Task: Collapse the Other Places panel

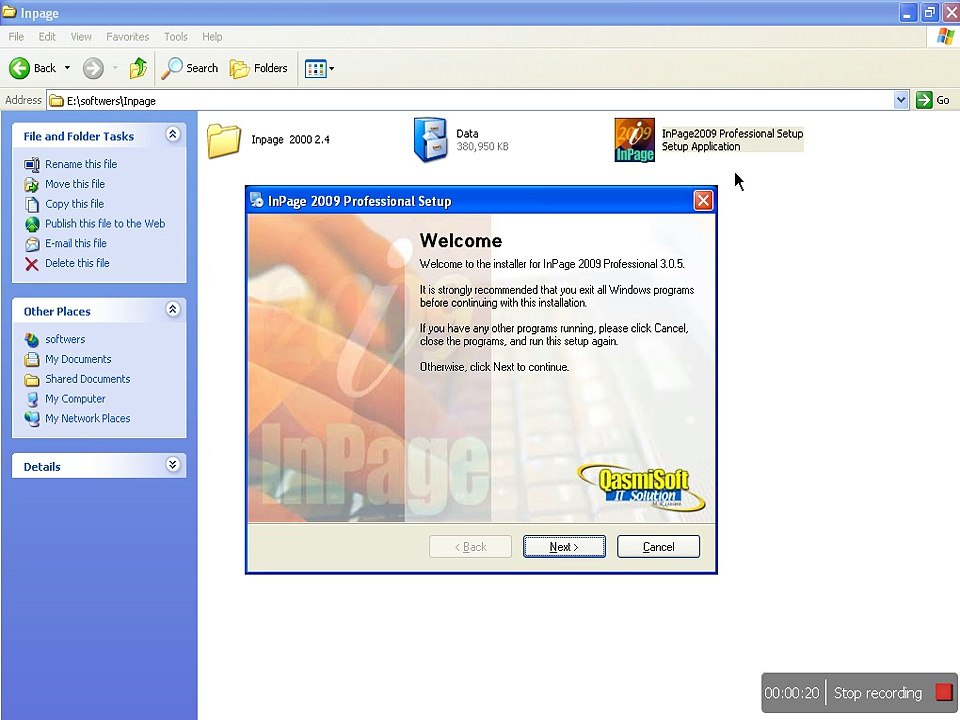Action: click(173, 309)
